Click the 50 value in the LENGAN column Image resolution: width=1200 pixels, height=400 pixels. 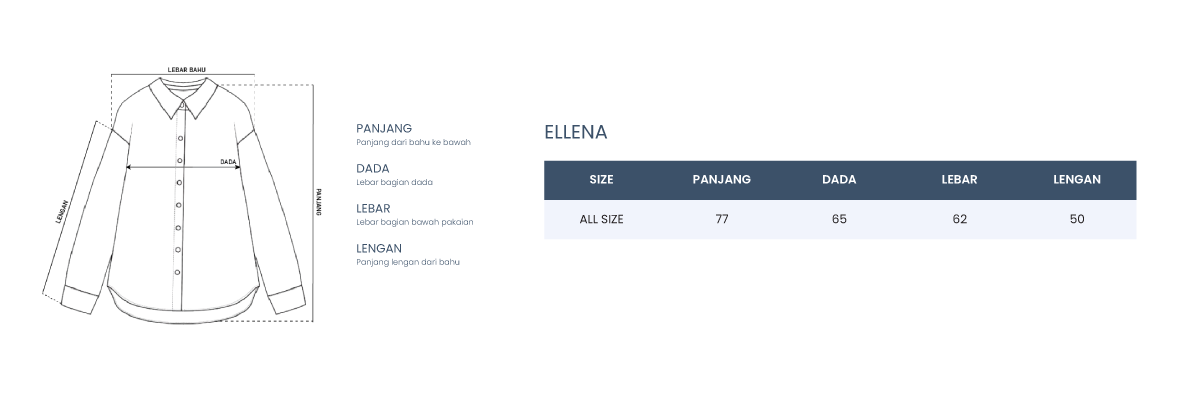click(x=1077, y=219)
